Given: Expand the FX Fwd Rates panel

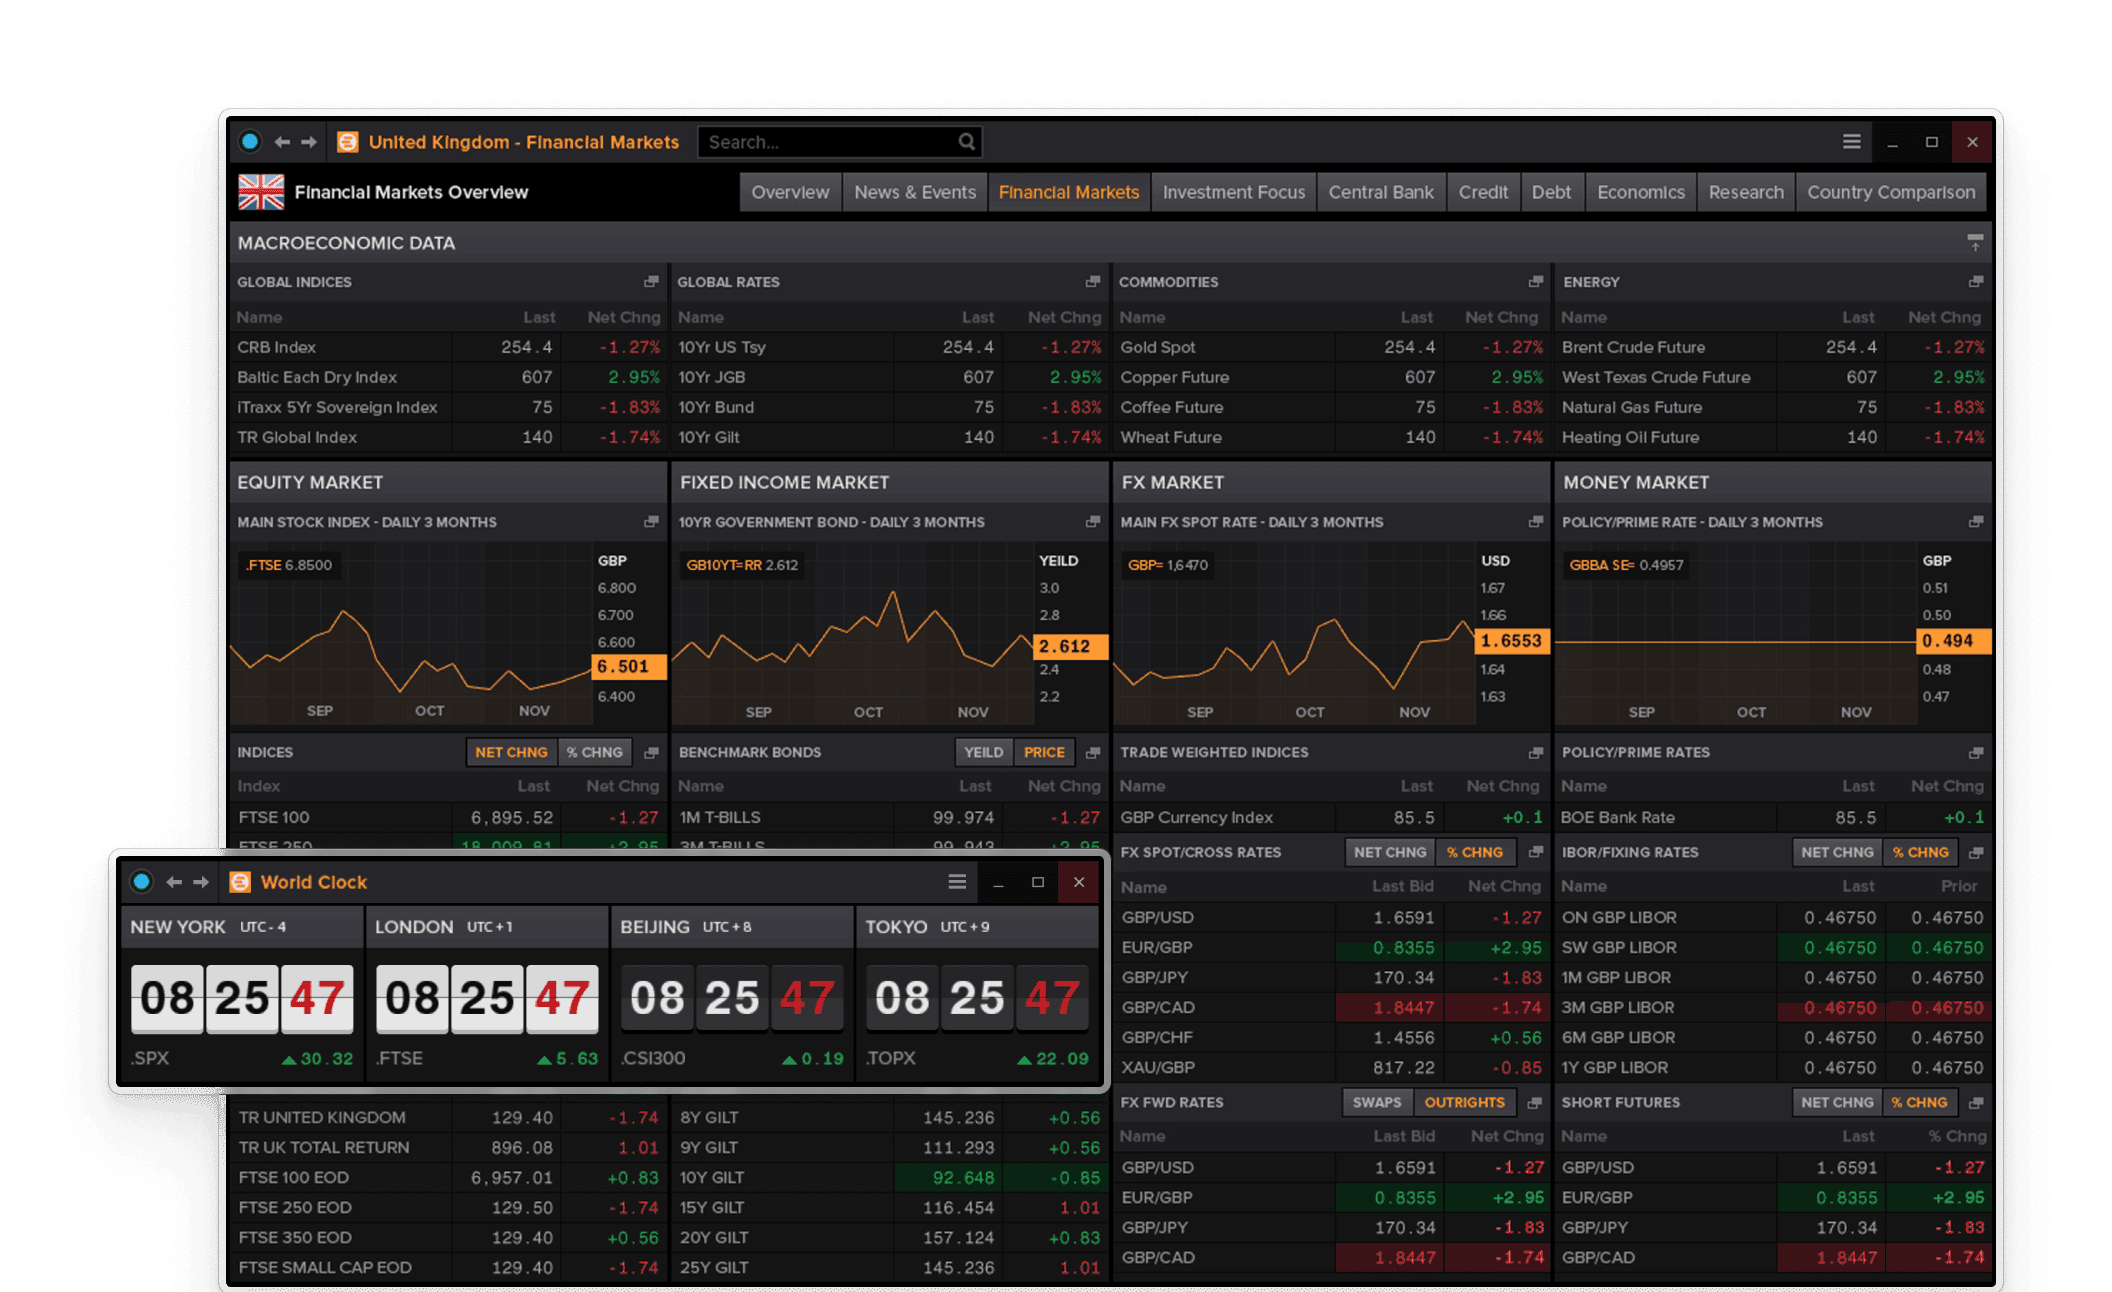Looking at the screenshot, I should [1535, 1102].
